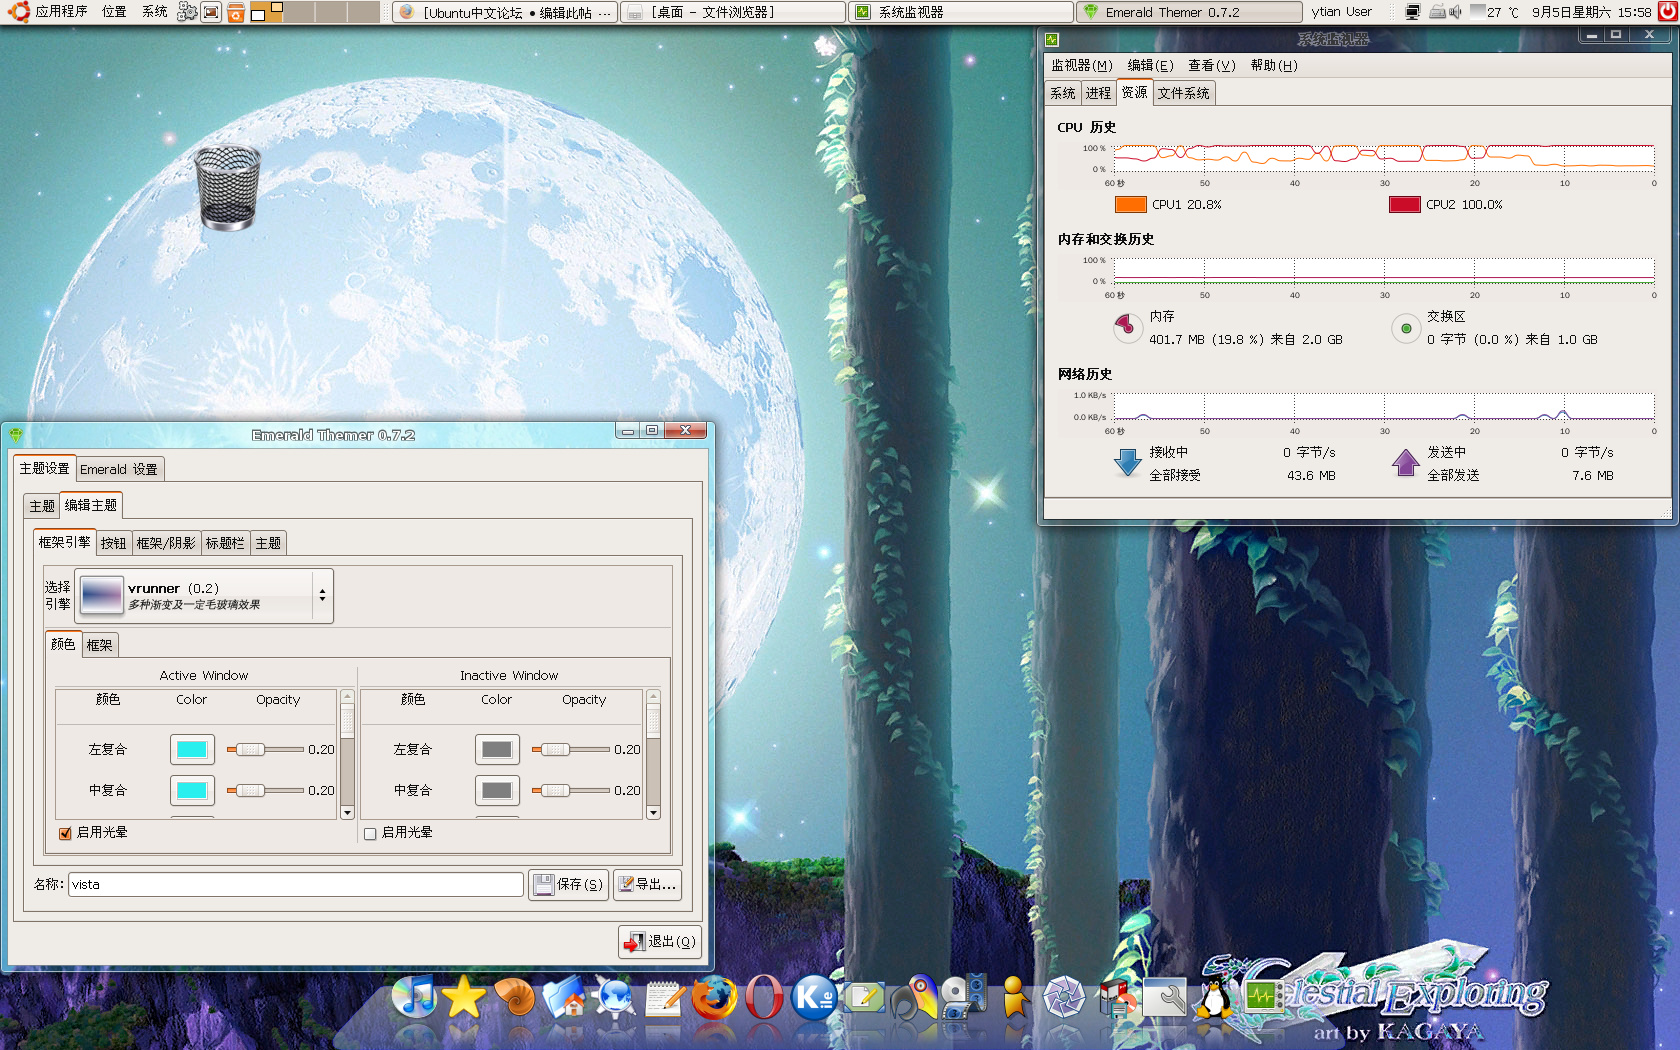This screenshot has height=1050, width=1680.
Task: Click the 退出 button in Emerald
Action: [x=659, y=941]
